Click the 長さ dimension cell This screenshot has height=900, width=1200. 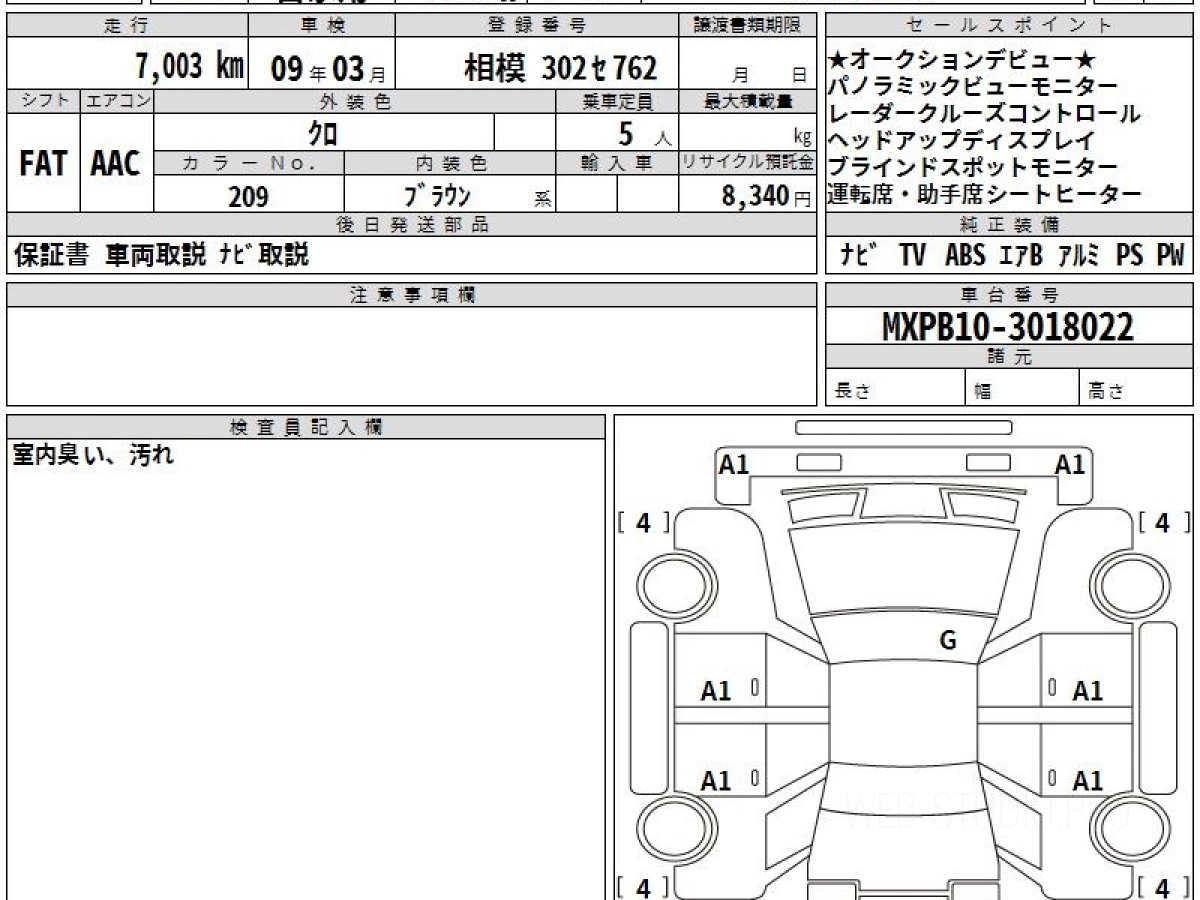pyautogui.click(x=895, y=388)
